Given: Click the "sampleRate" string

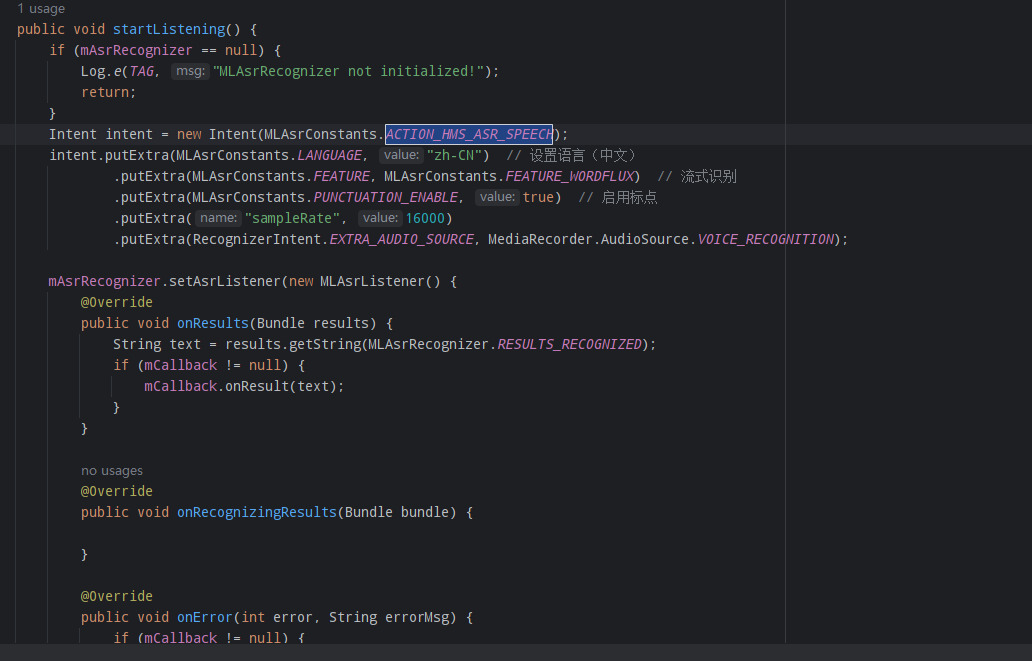Looking at the screenshot, I should [x=292, y=219].
